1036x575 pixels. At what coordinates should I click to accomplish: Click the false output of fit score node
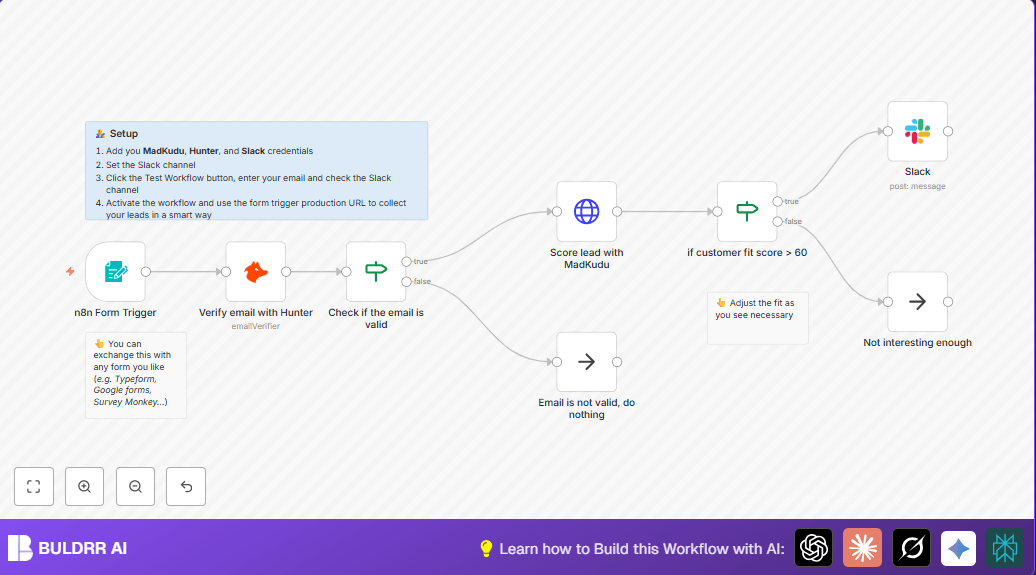coord(778,221)
